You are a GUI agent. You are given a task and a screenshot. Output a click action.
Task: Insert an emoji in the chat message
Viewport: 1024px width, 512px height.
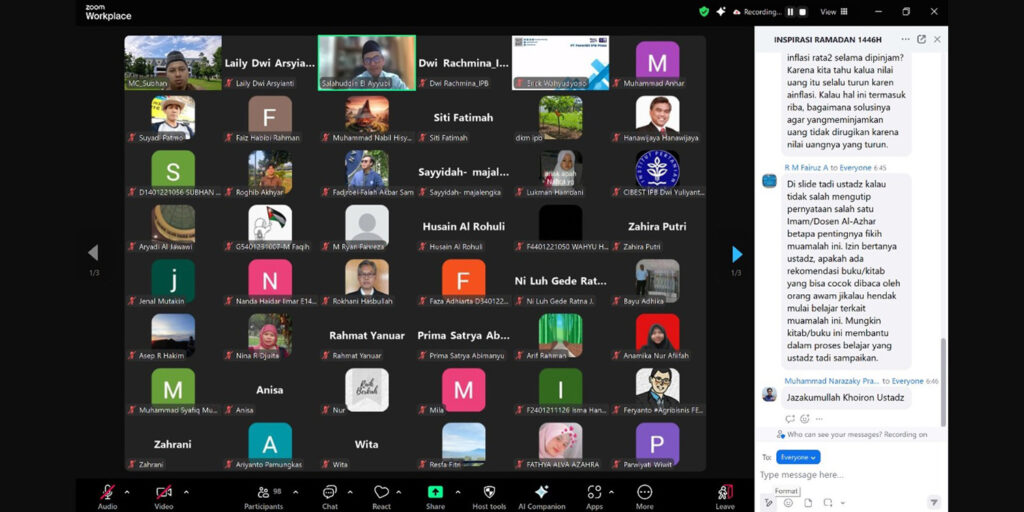point(788,502)
